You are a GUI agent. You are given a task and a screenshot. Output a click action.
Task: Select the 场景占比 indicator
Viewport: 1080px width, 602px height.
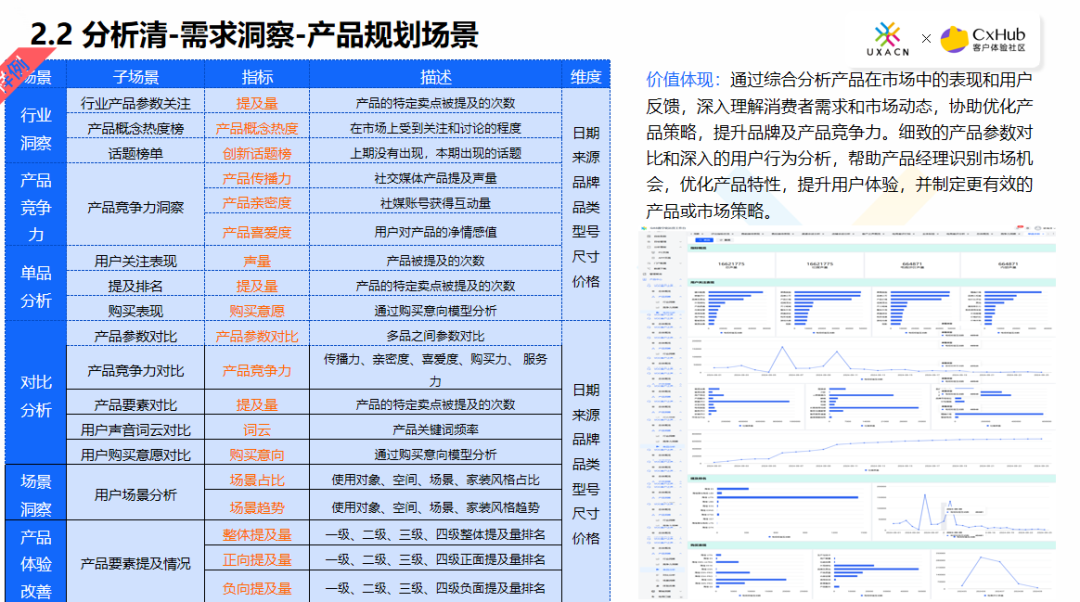257,480
